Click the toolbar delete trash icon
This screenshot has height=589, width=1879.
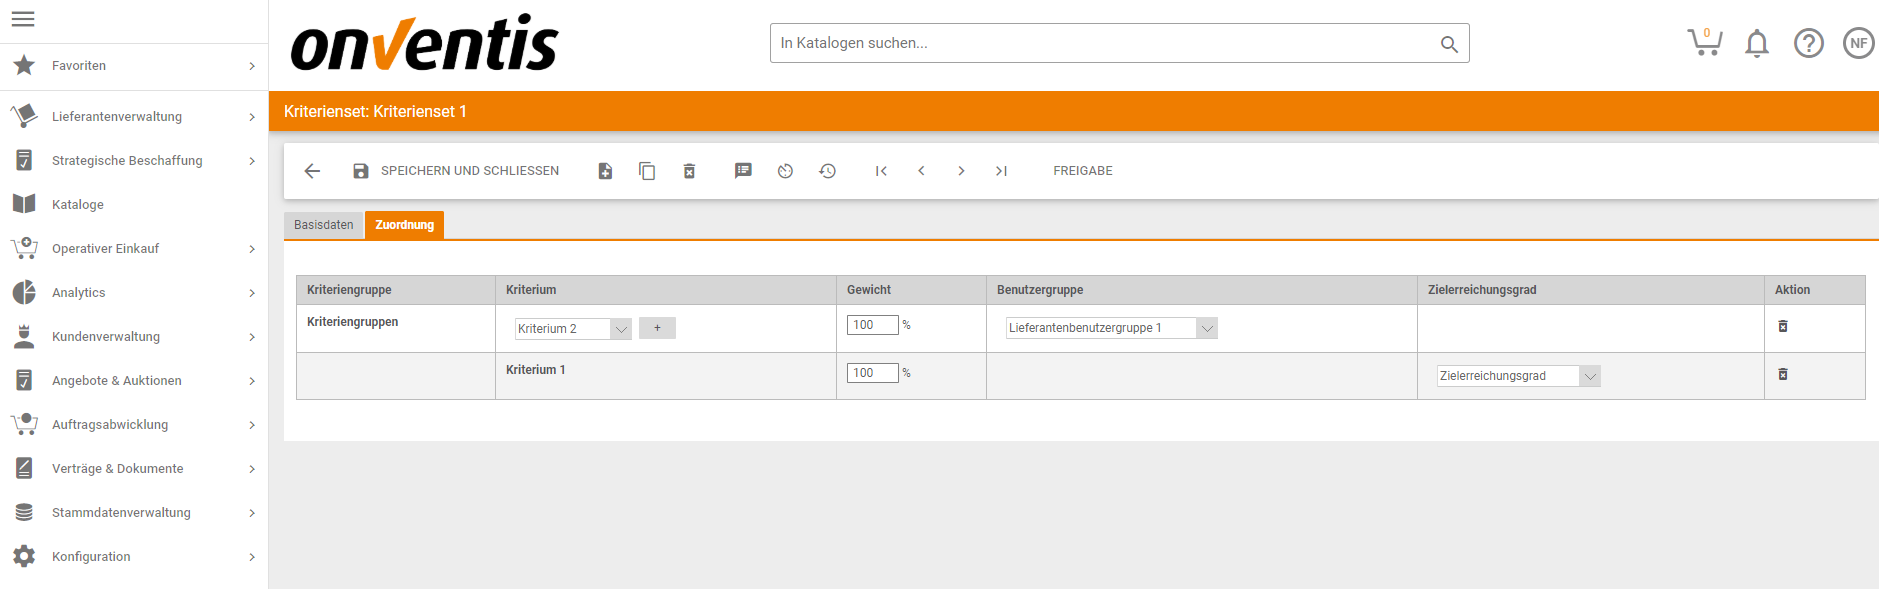[689, 171]
